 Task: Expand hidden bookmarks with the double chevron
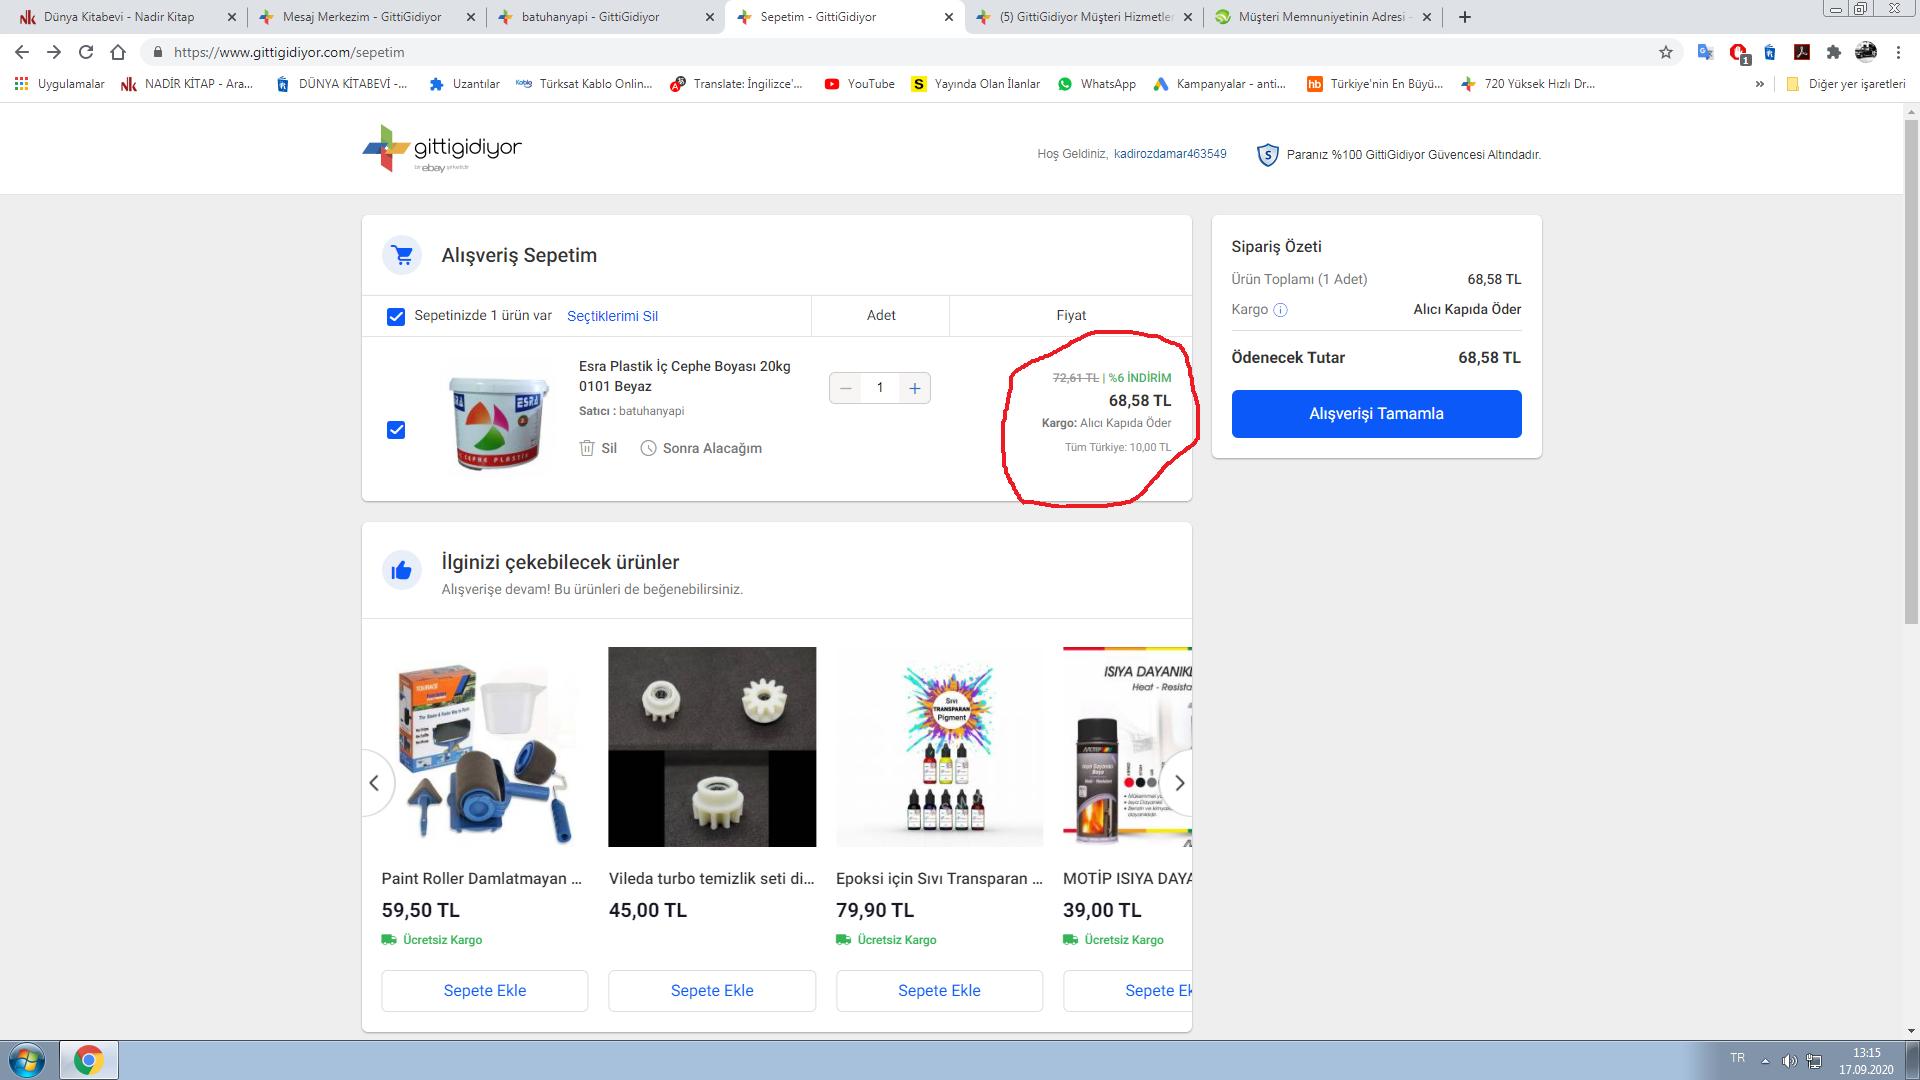pos(1760,84)
